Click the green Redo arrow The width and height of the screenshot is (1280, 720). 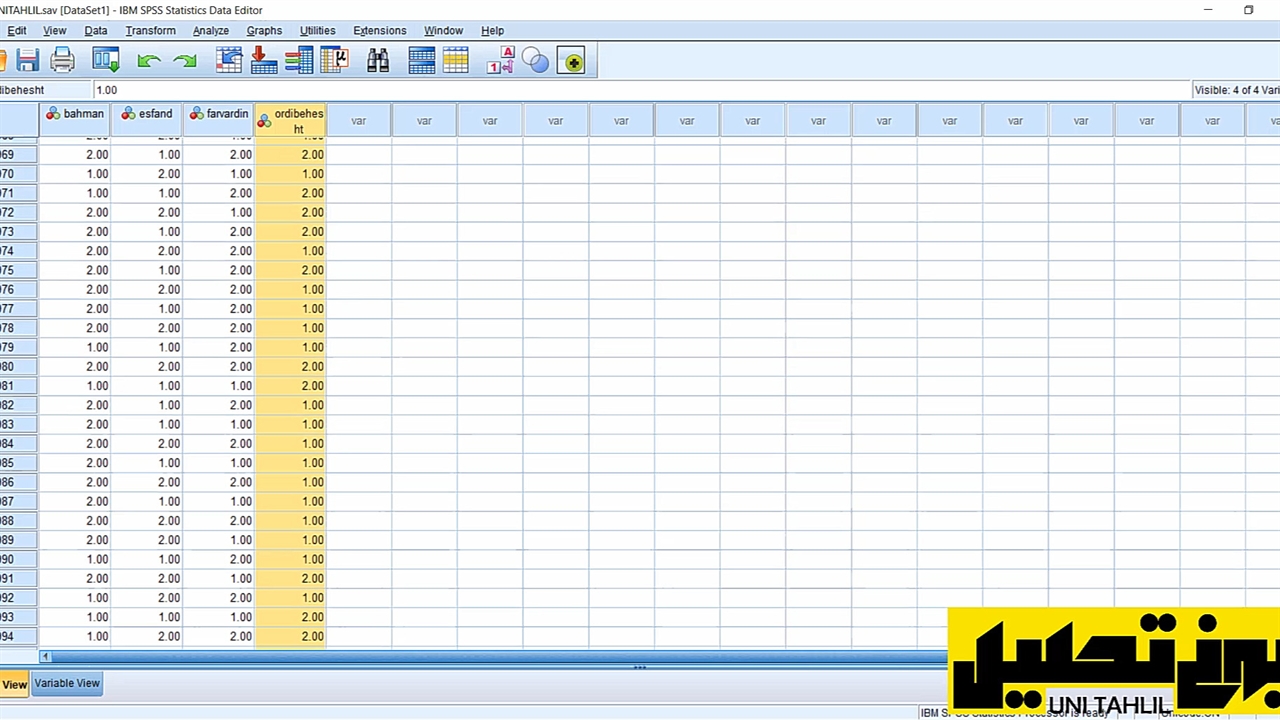pyautogui.click(x=185, y=61)
